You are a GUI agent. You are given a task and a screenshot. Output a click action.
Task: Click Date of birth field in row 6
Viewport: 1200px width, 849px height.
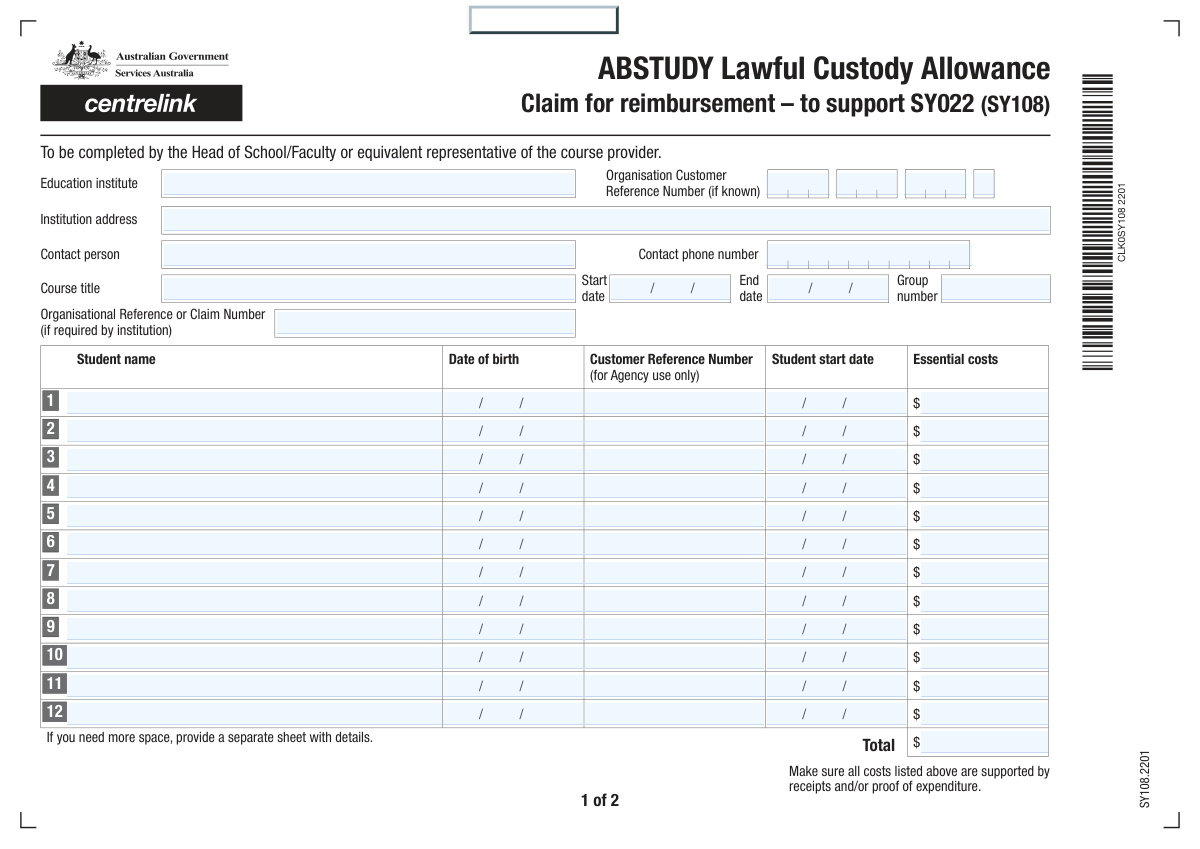tap(513, 543)
